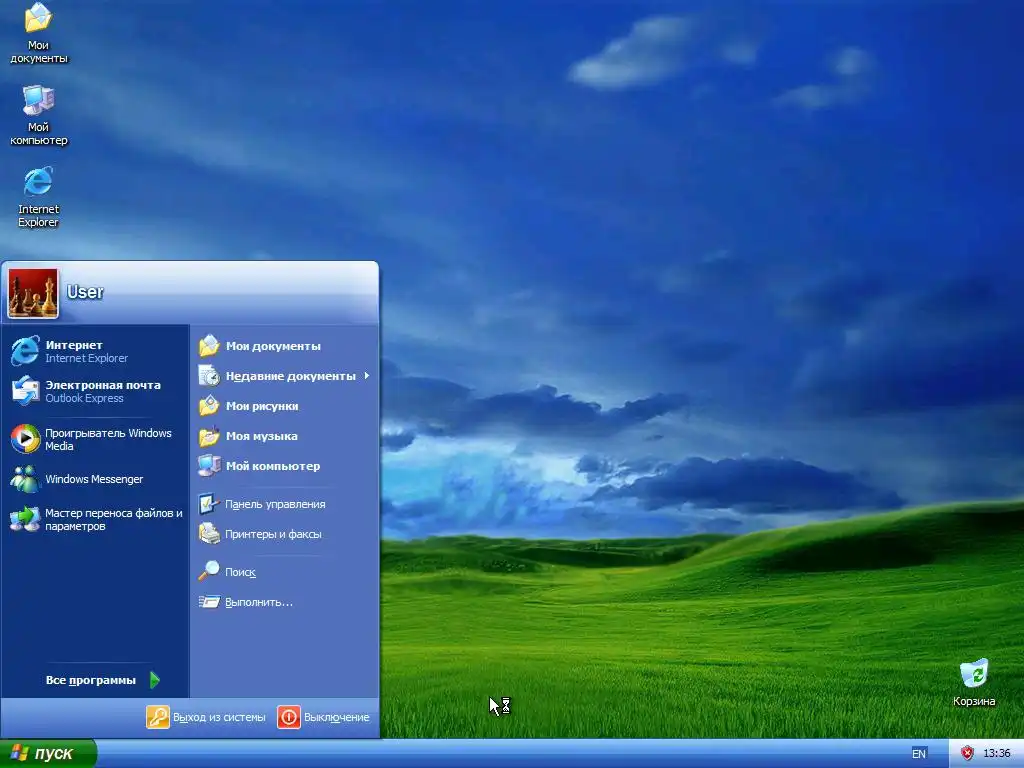Click the Windows Messenger people icon
Viewport: 1024px width, 768px height.
pyautogui.click(x=25, y=479)
